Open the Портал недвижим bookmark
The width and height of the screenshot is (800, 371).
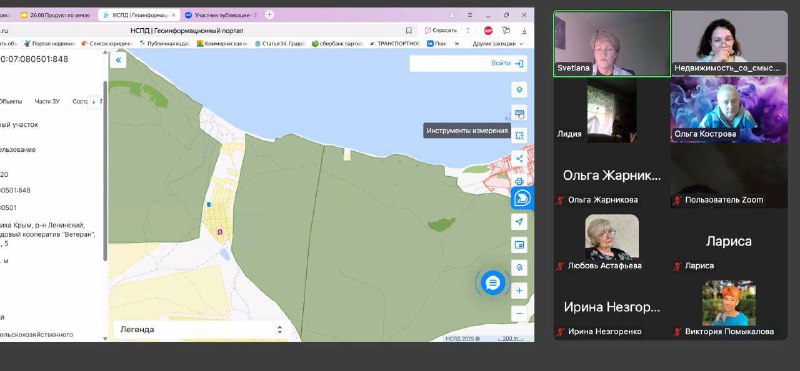pos(49,44)
